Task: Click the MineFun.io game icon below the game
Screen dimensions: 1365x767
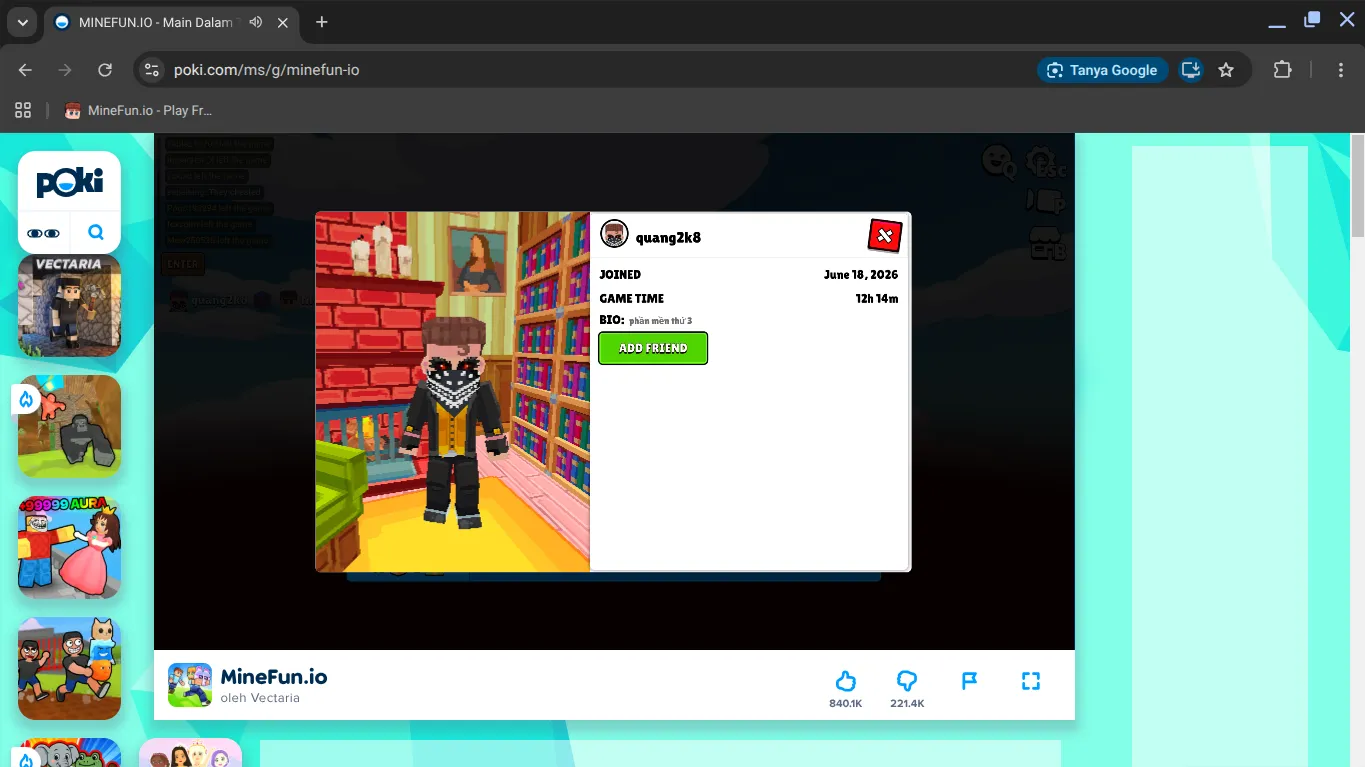Action: (190, 685)
